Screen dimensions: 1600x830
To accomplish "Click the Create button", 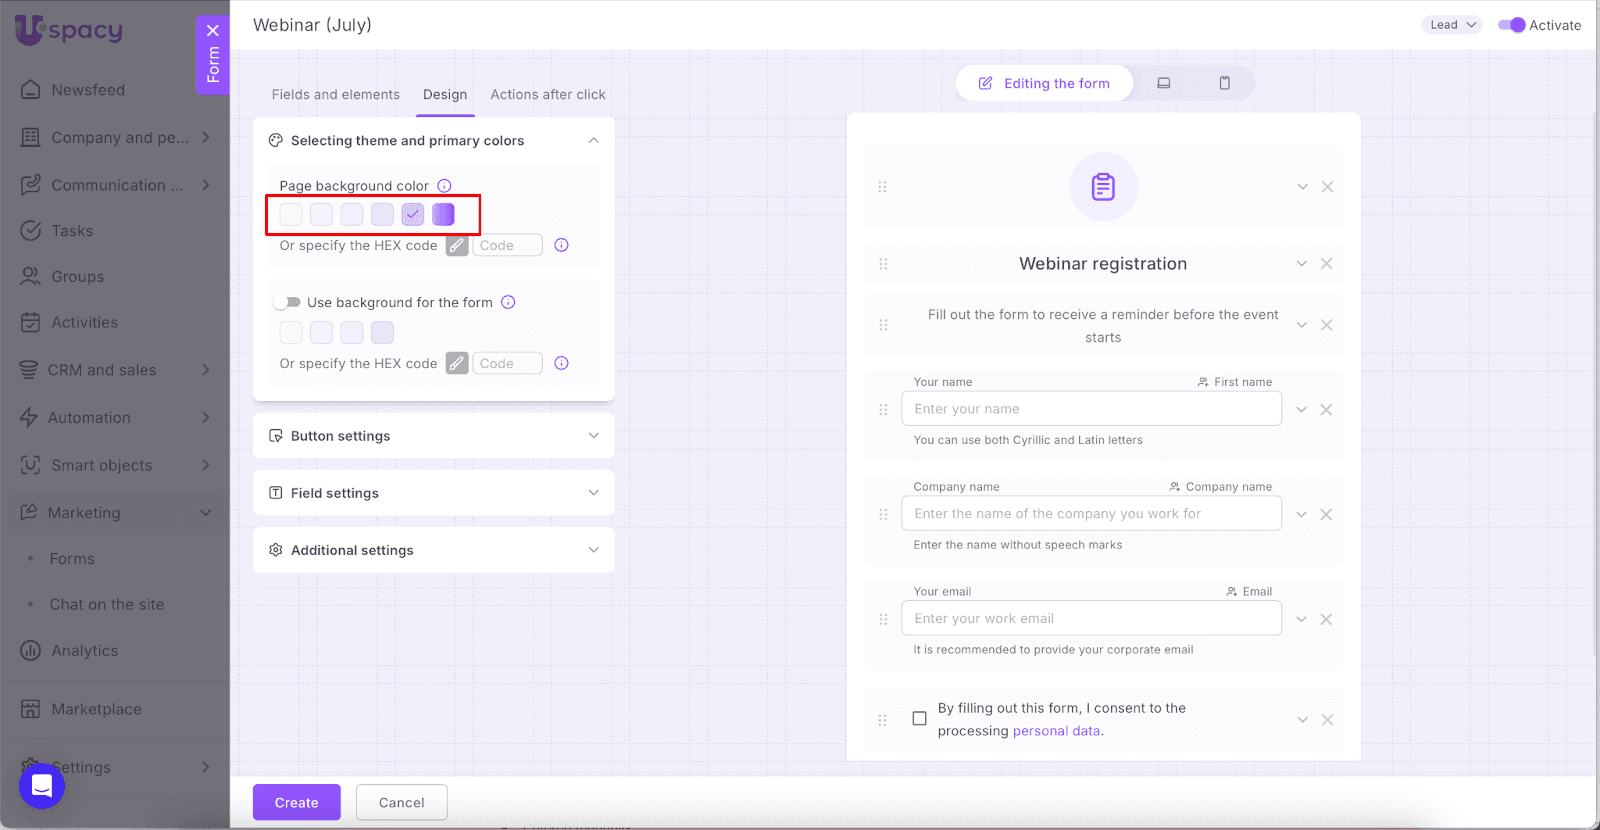I will click(296, 802).
